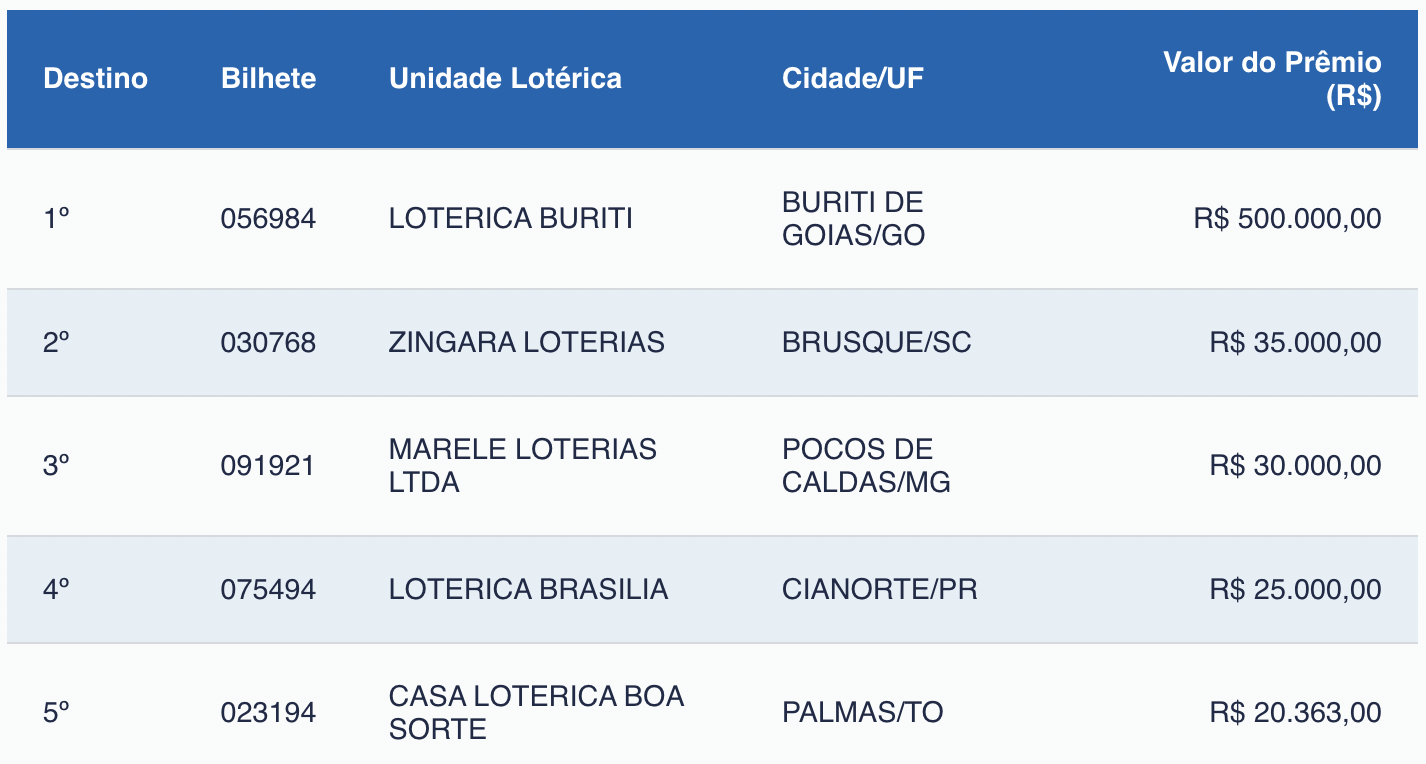Select ticket number 091921
The image size is (1426, 764).
click(x=267, y=466)
